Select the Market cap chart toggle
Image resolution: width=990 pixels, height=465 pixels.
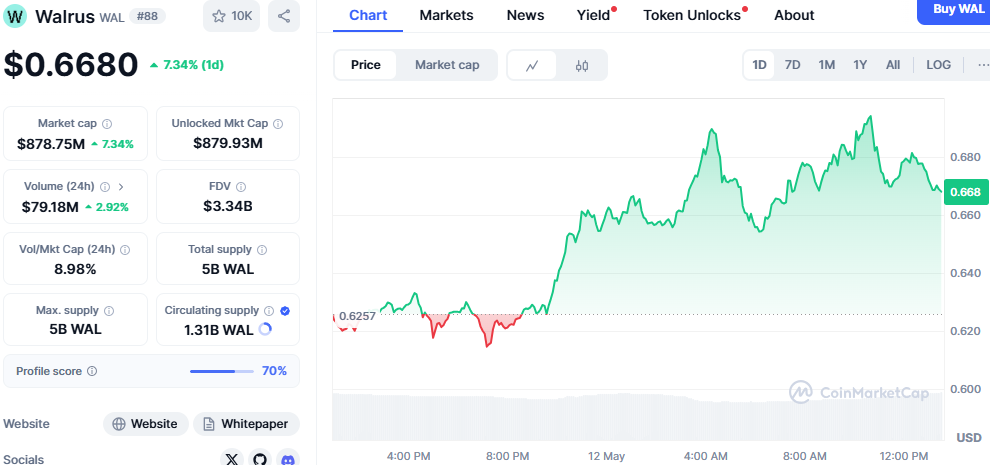pos(447,65)
